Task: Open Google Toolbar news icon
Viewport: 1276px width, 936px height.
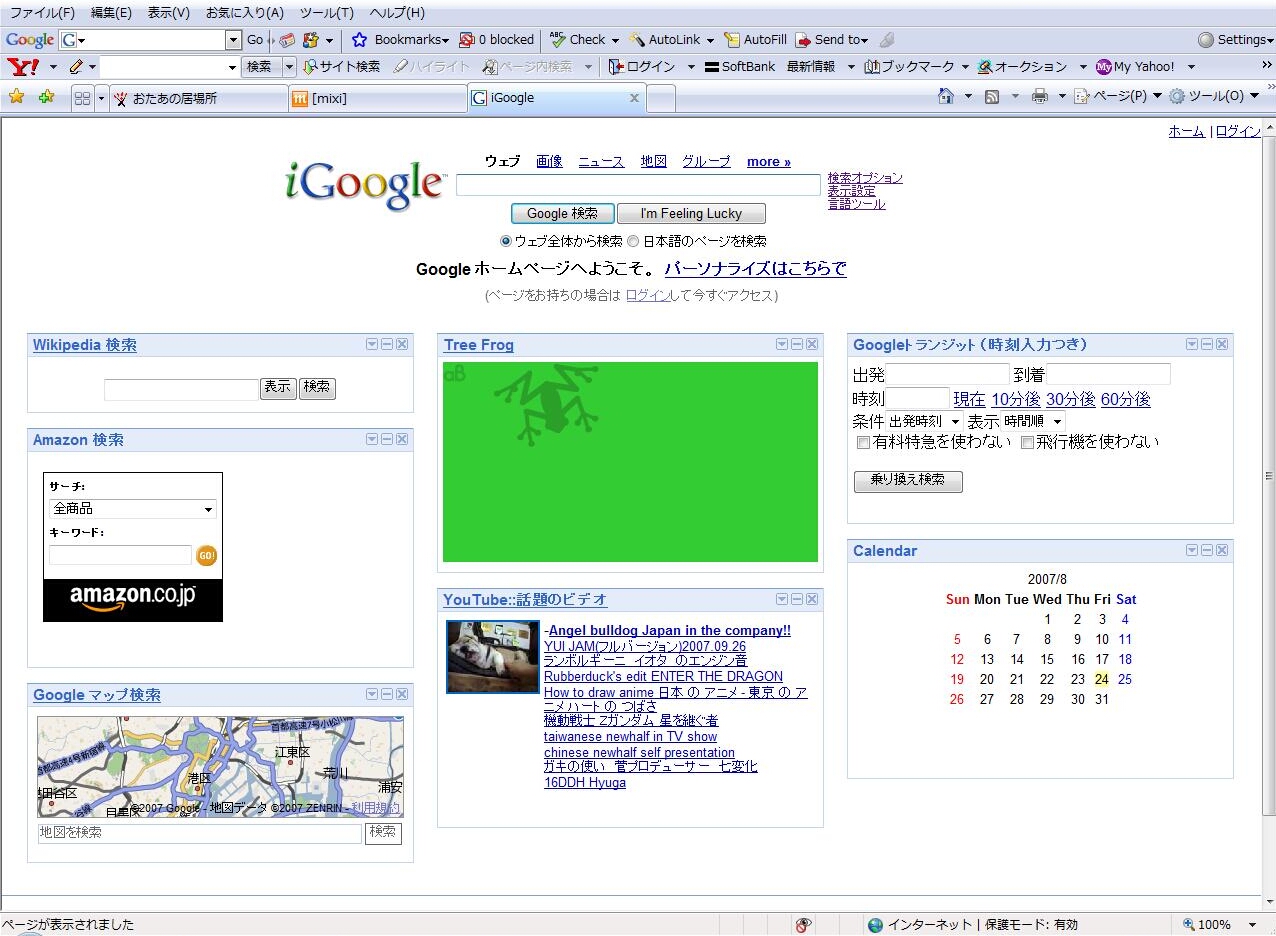Action: click(287, 40)
